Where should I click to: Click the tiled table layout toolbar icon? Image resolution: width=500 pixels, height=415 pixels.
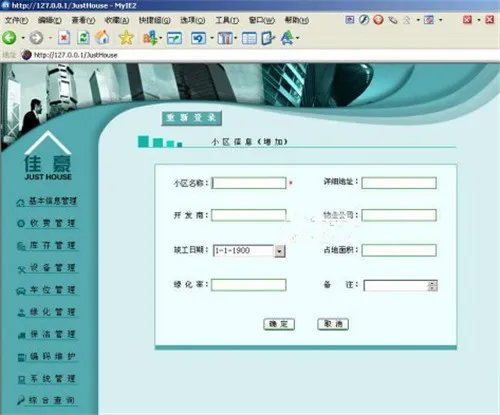[249, 38]
